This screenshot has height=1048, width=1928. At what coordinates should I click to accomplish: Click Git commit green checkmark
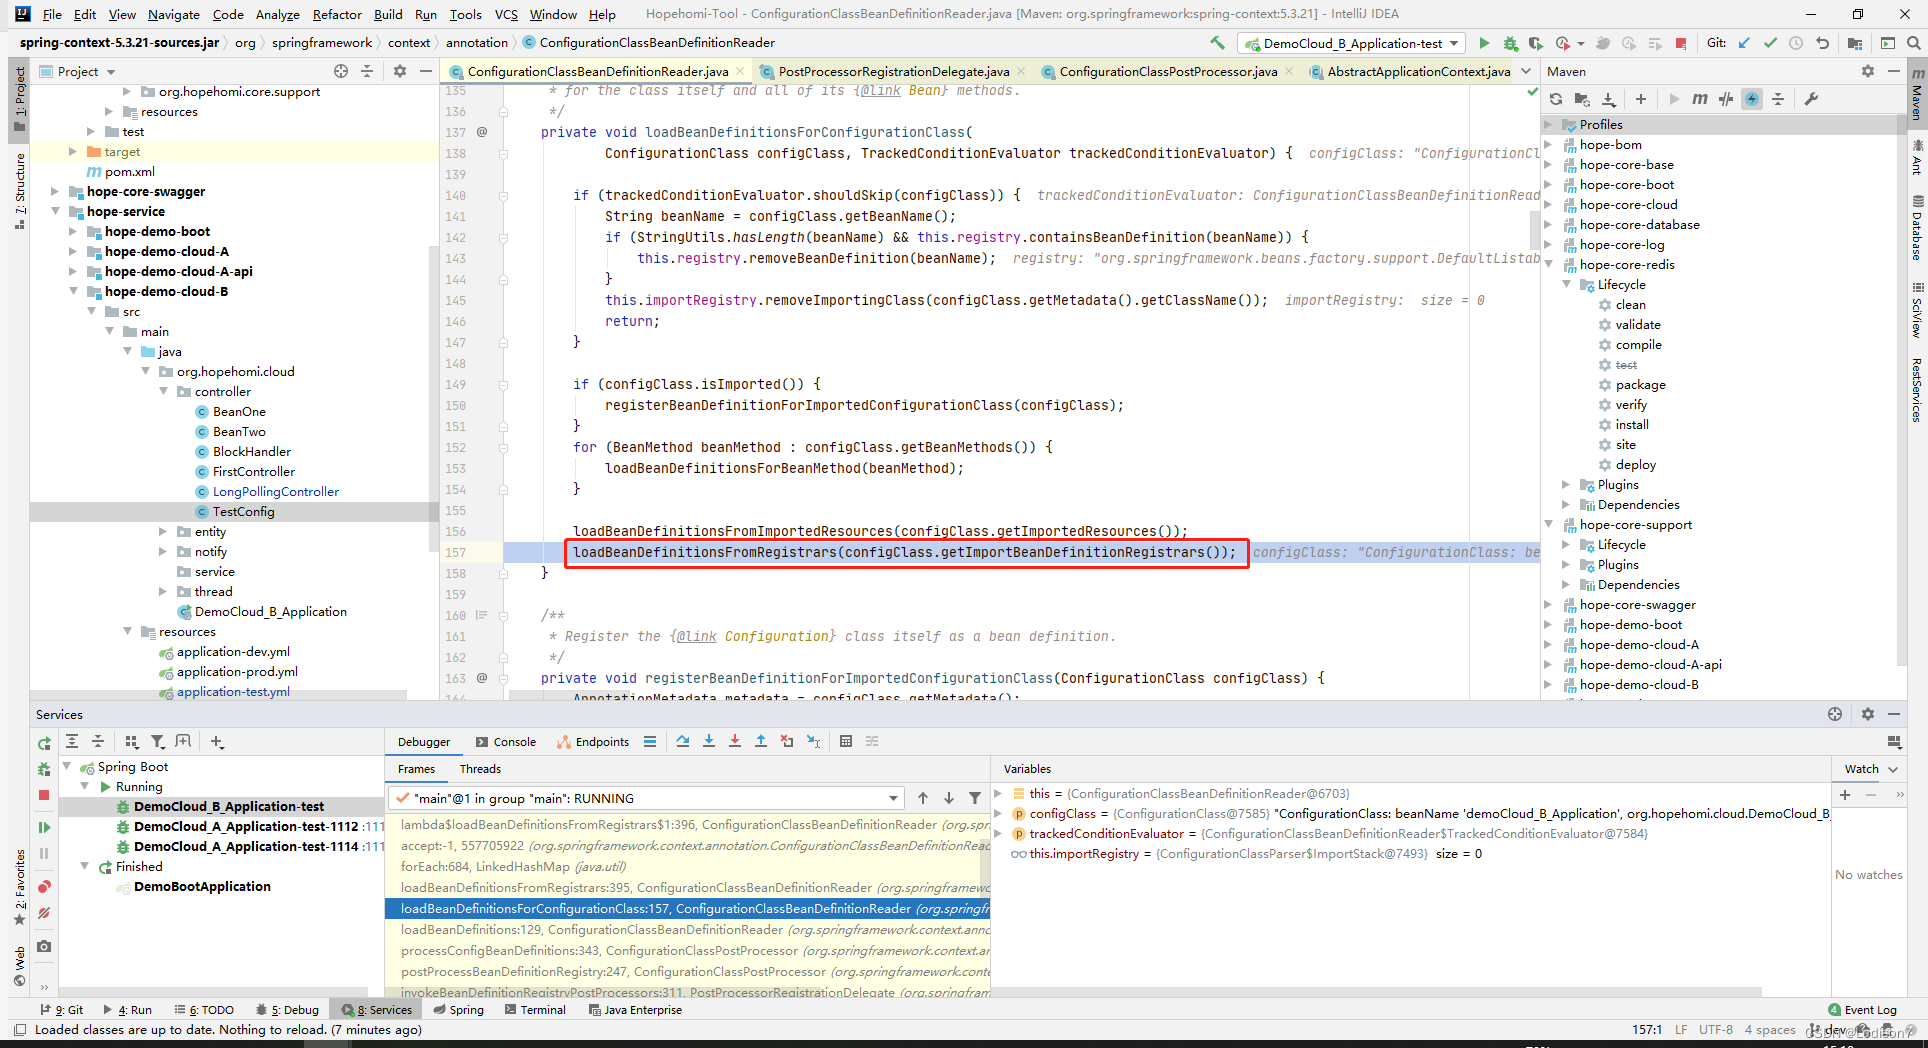[1770, 43]
